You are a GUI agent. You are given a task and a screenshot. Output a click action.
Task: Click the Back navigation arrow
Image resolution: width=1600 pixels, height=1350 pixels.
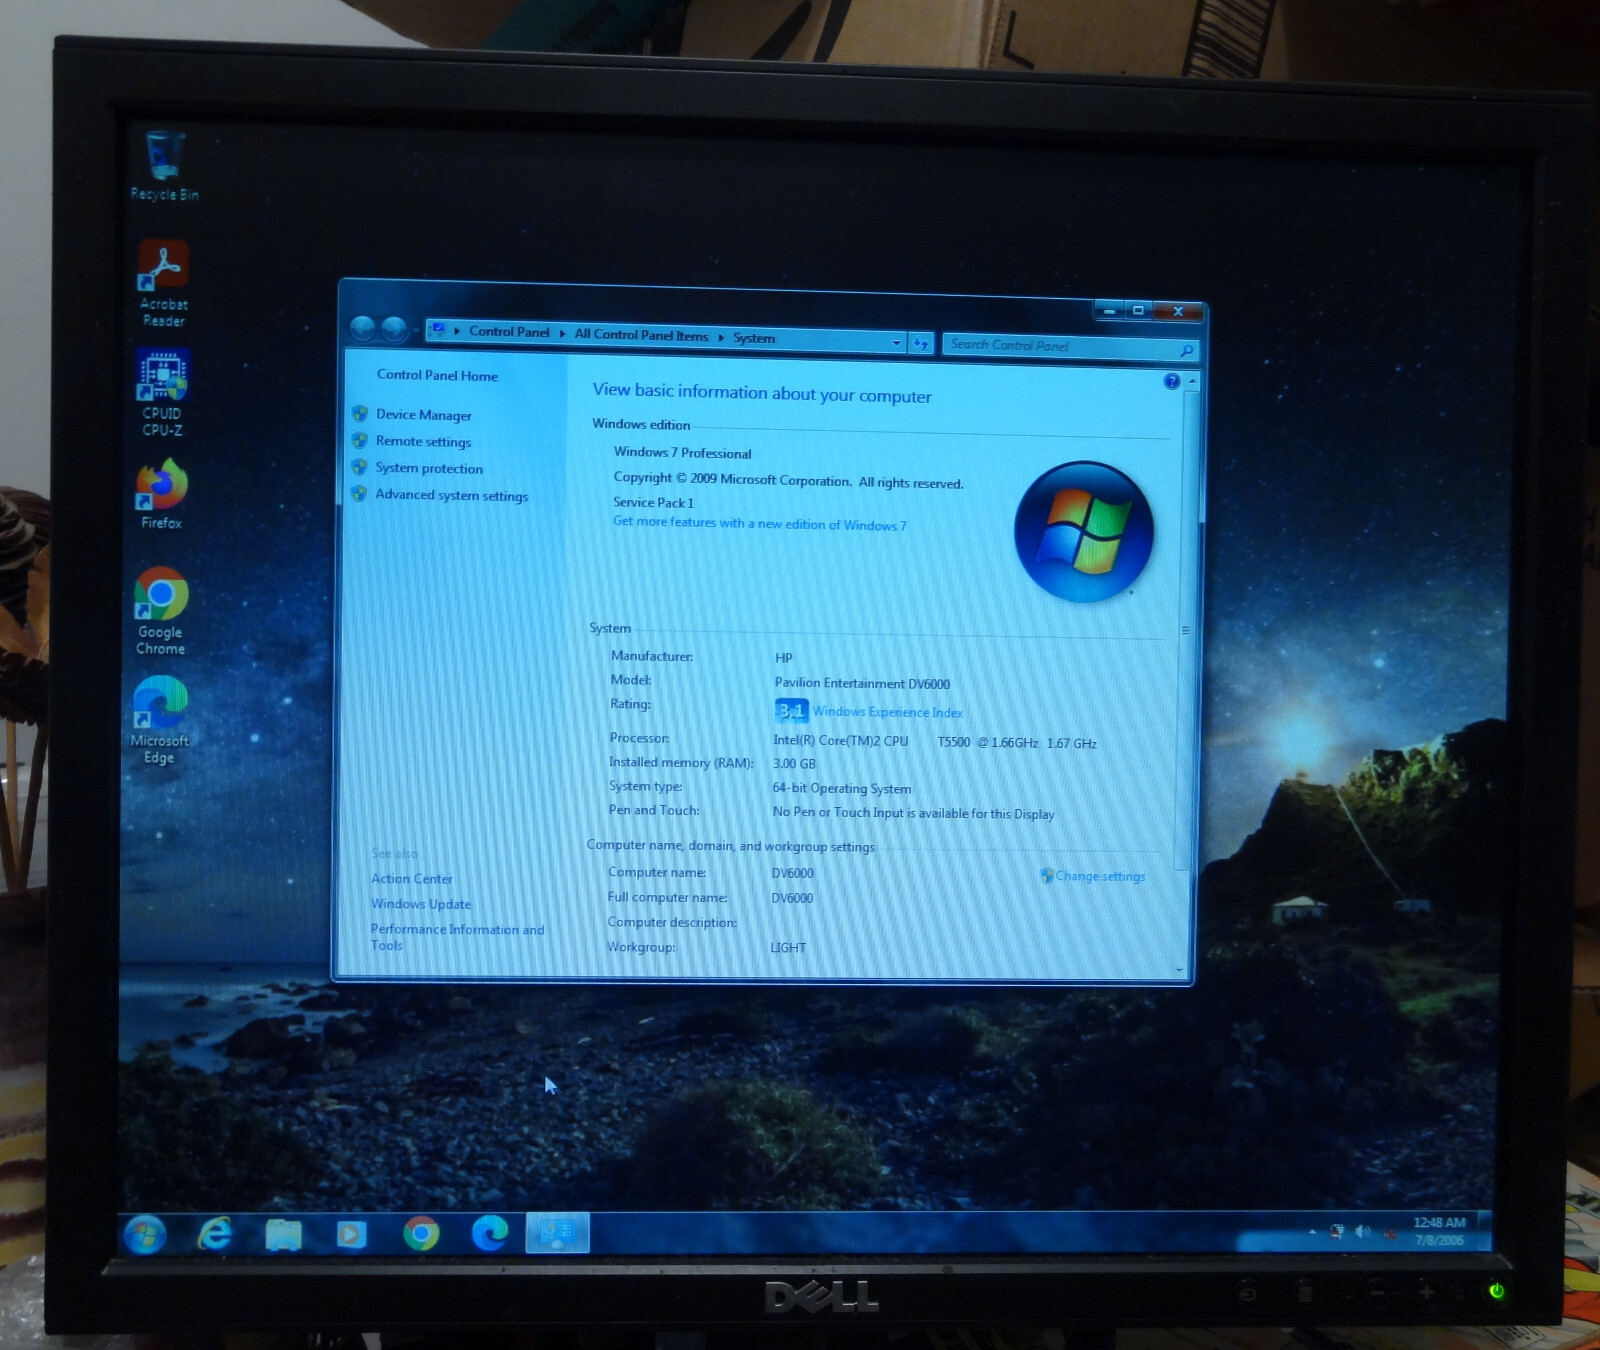point(363,327)
